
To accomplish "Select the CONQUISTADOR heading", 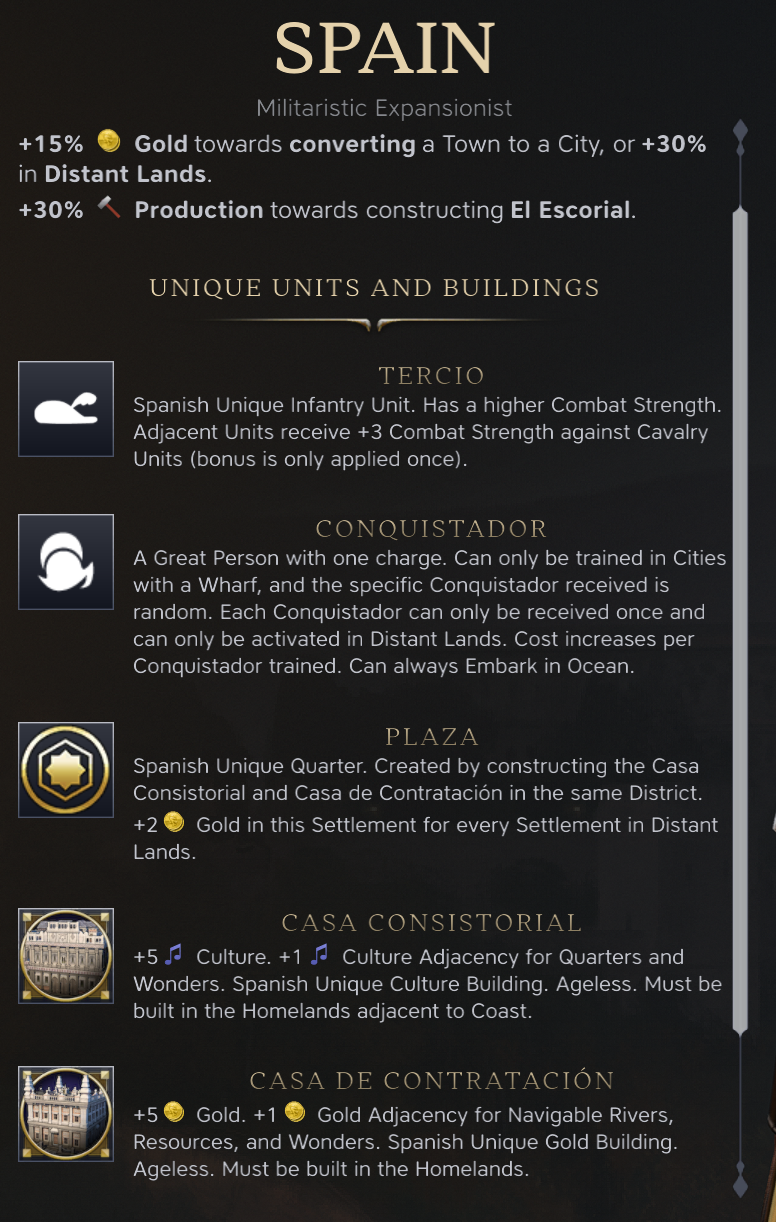I will click(431, 528).
